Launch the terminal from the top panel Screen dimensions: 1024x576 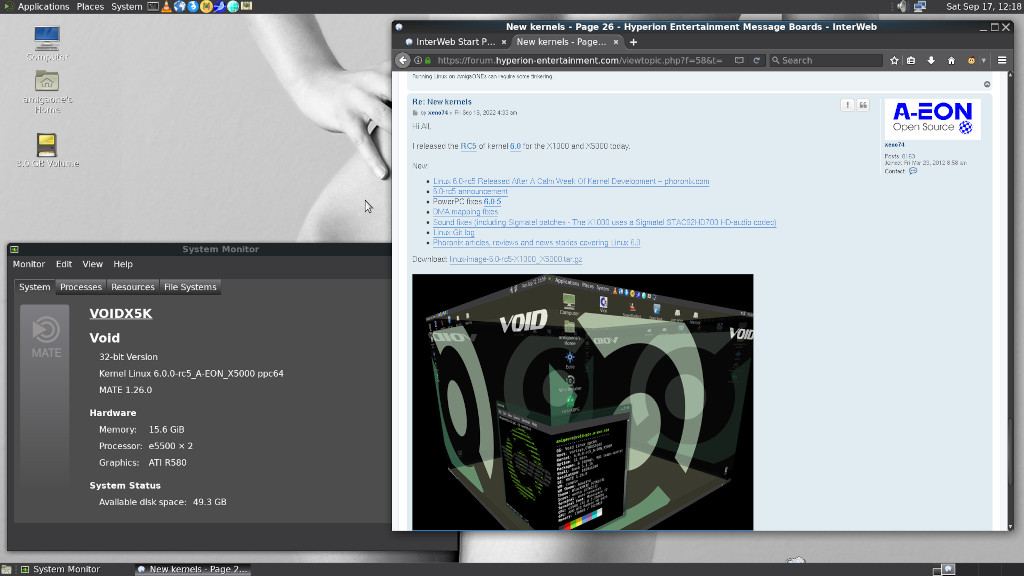pyautogui.click(x=153, y=7)
